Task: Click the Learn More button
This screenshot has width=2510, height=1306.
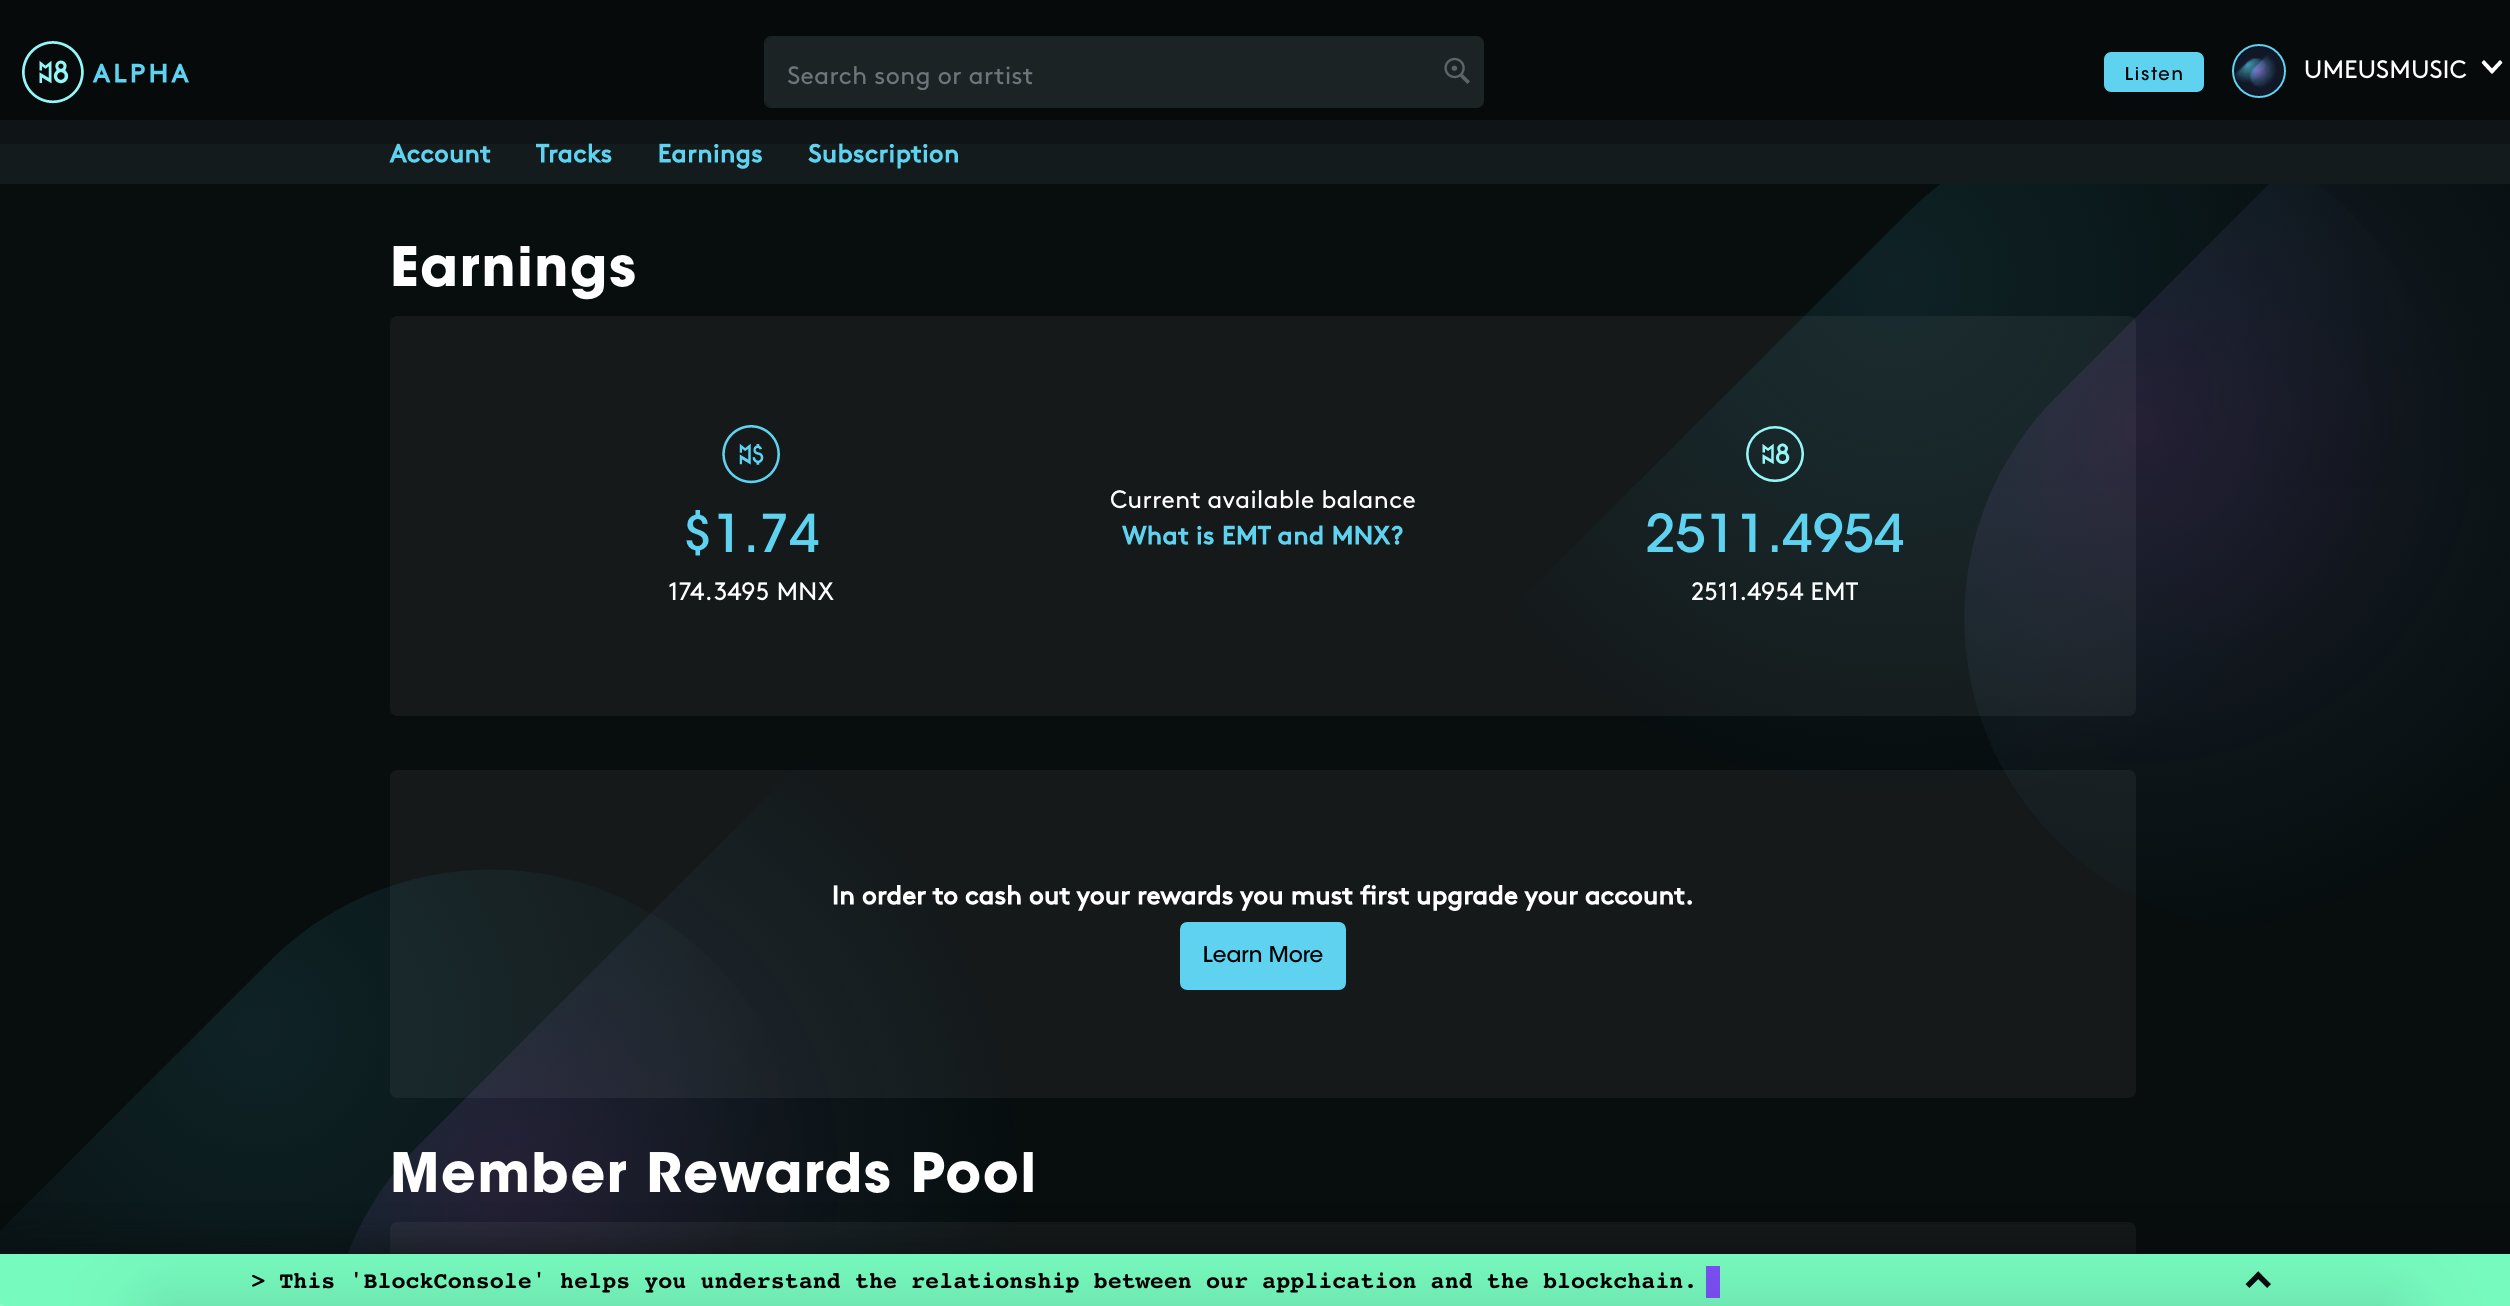Action: tap(1262, 955)
